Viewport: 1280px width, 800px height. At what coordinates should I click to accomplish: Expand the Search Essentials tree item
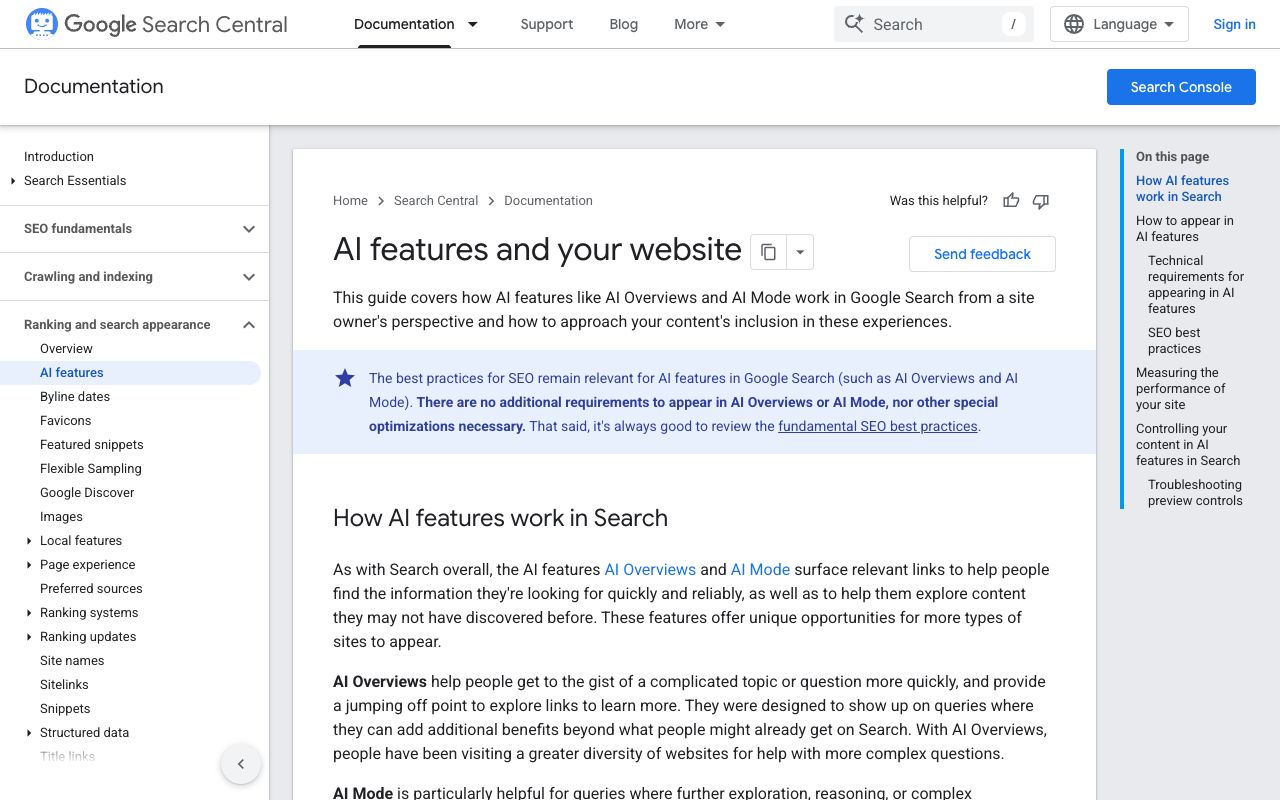point(13,181)
